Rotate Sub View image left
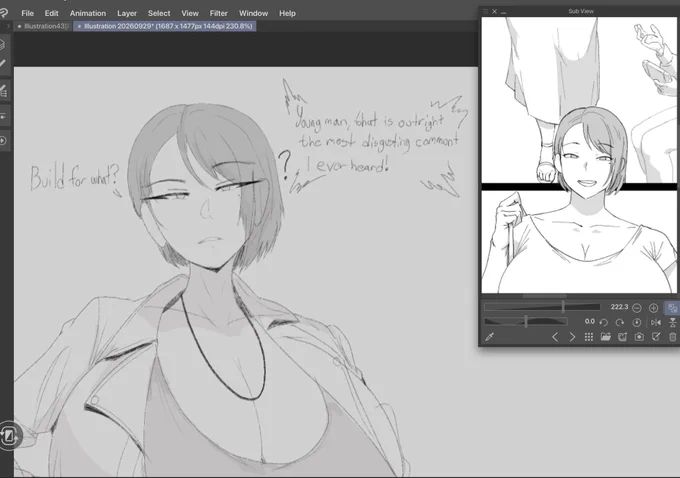The image size is (680, 478). [603, 322]
